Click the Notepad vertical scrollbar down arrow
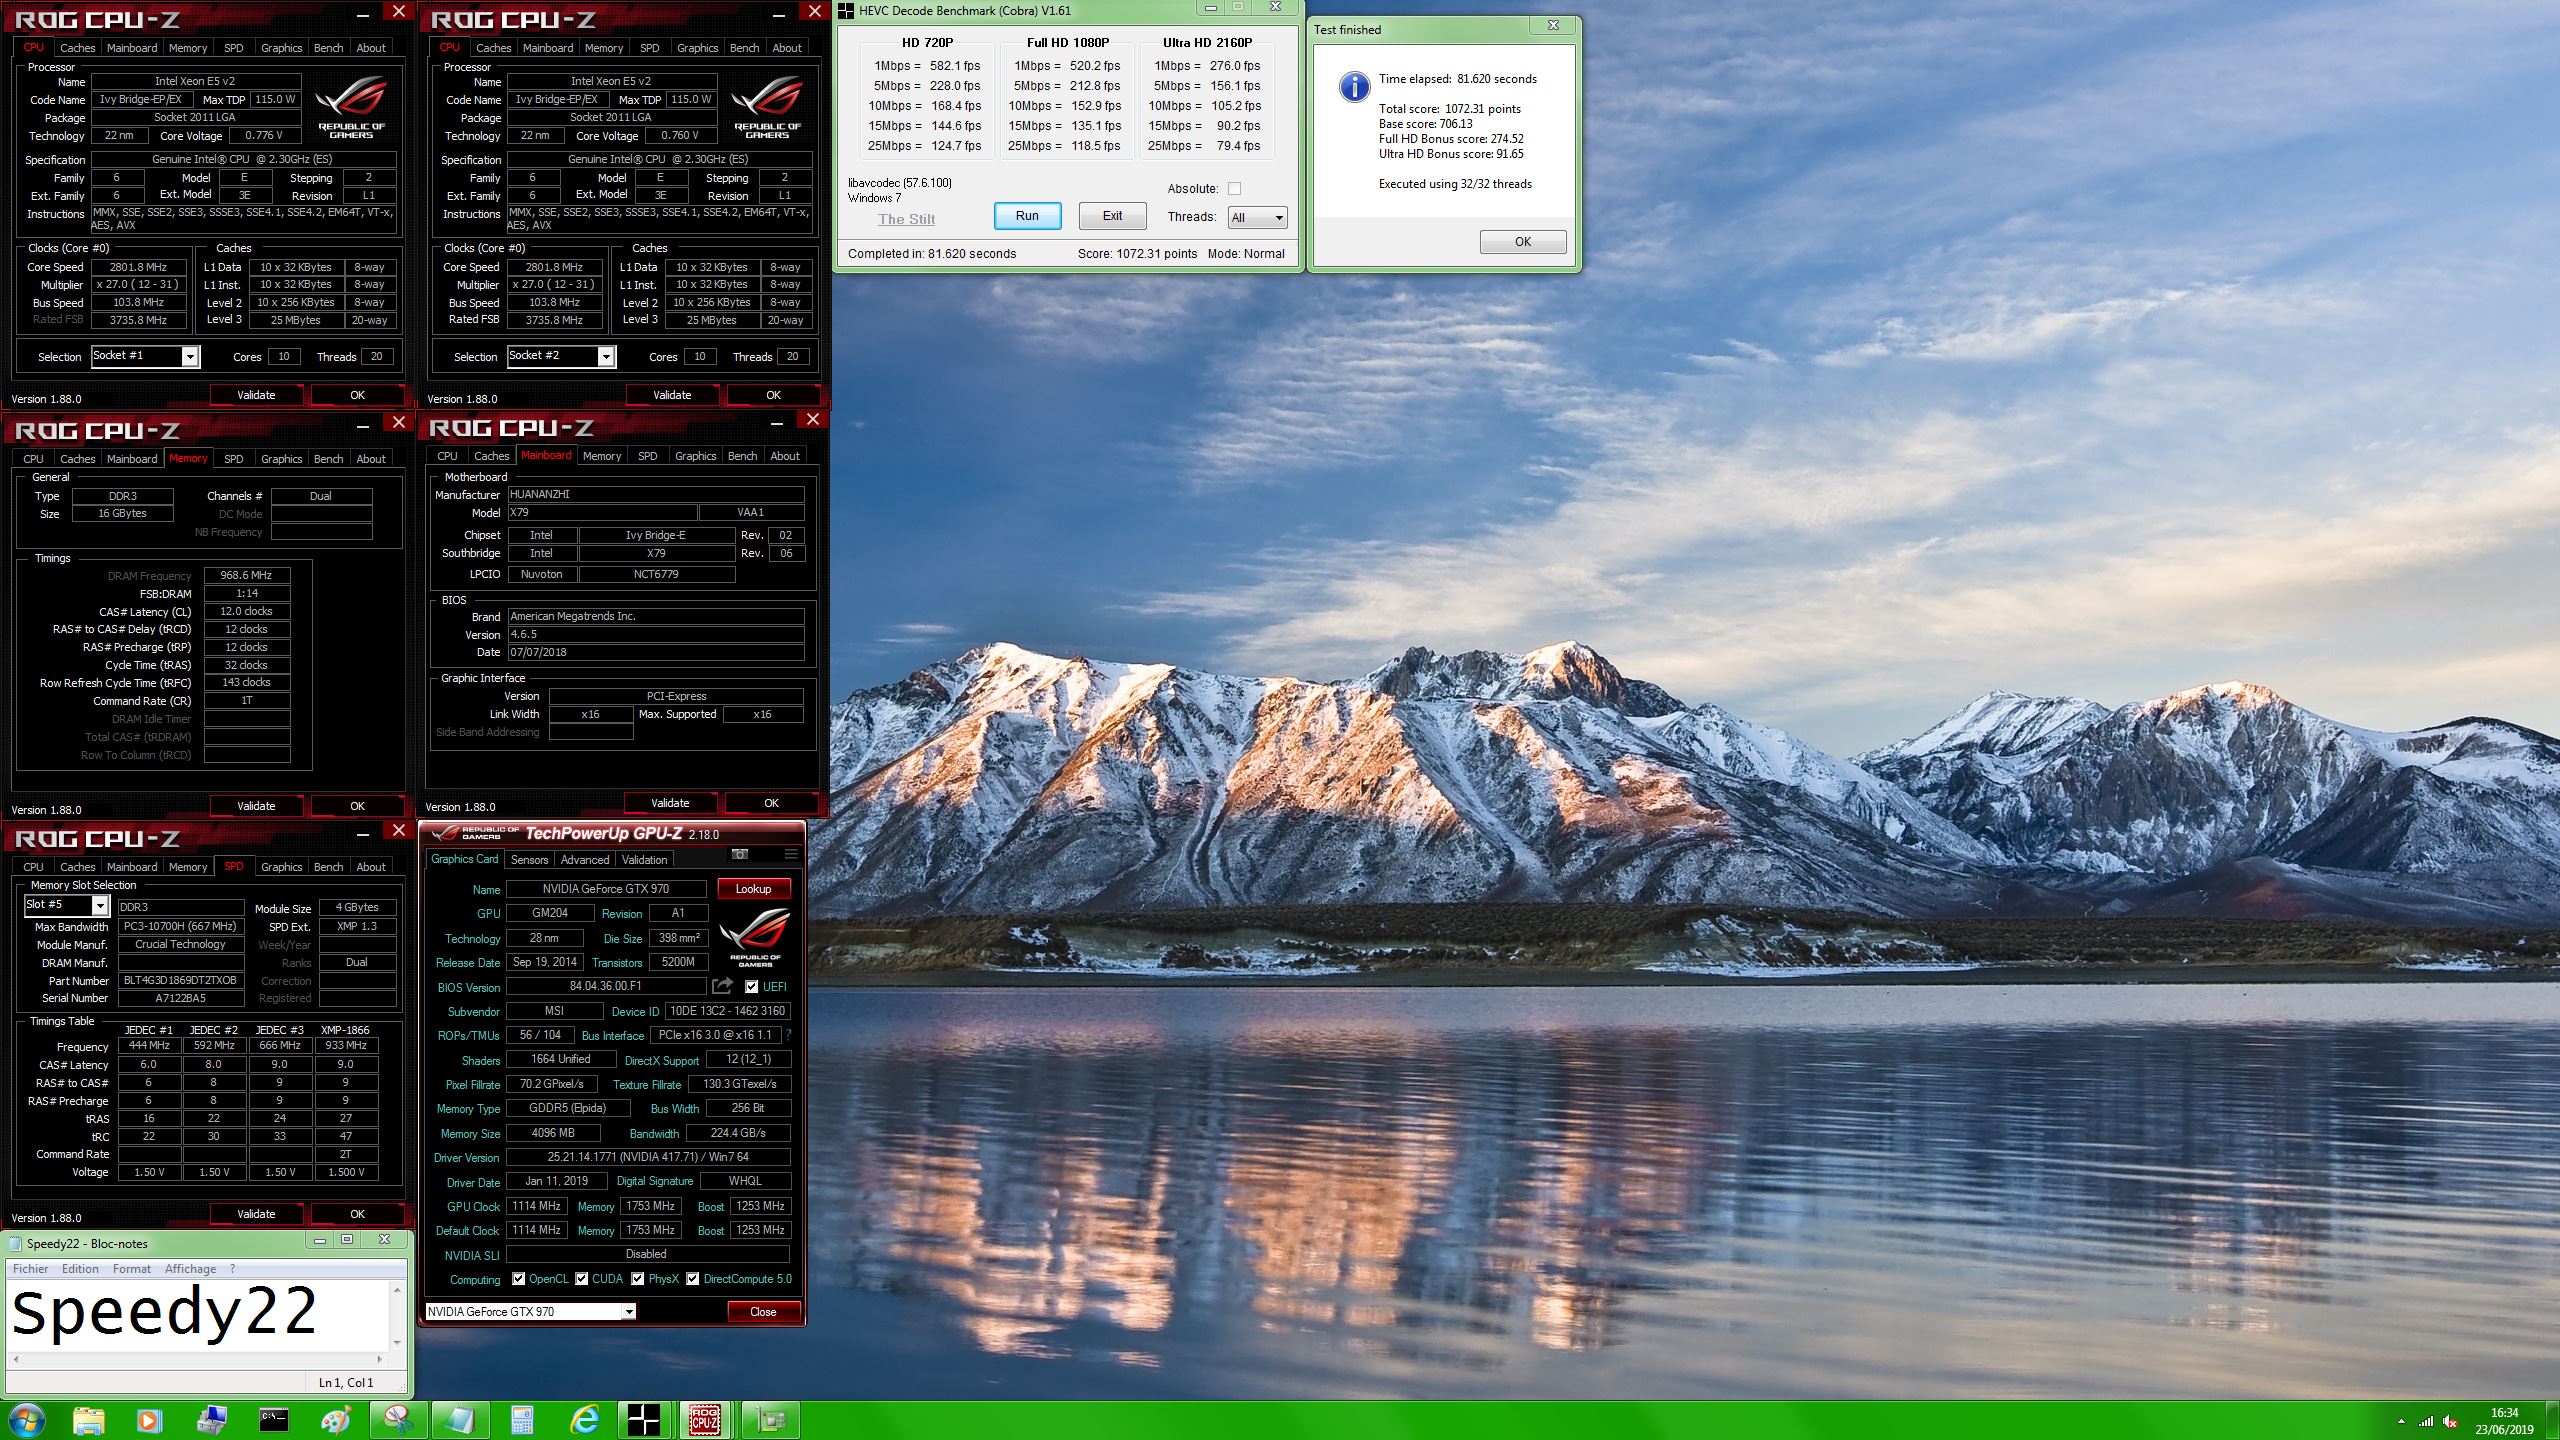2560x1440 pixels. [x=397, y=1343]
